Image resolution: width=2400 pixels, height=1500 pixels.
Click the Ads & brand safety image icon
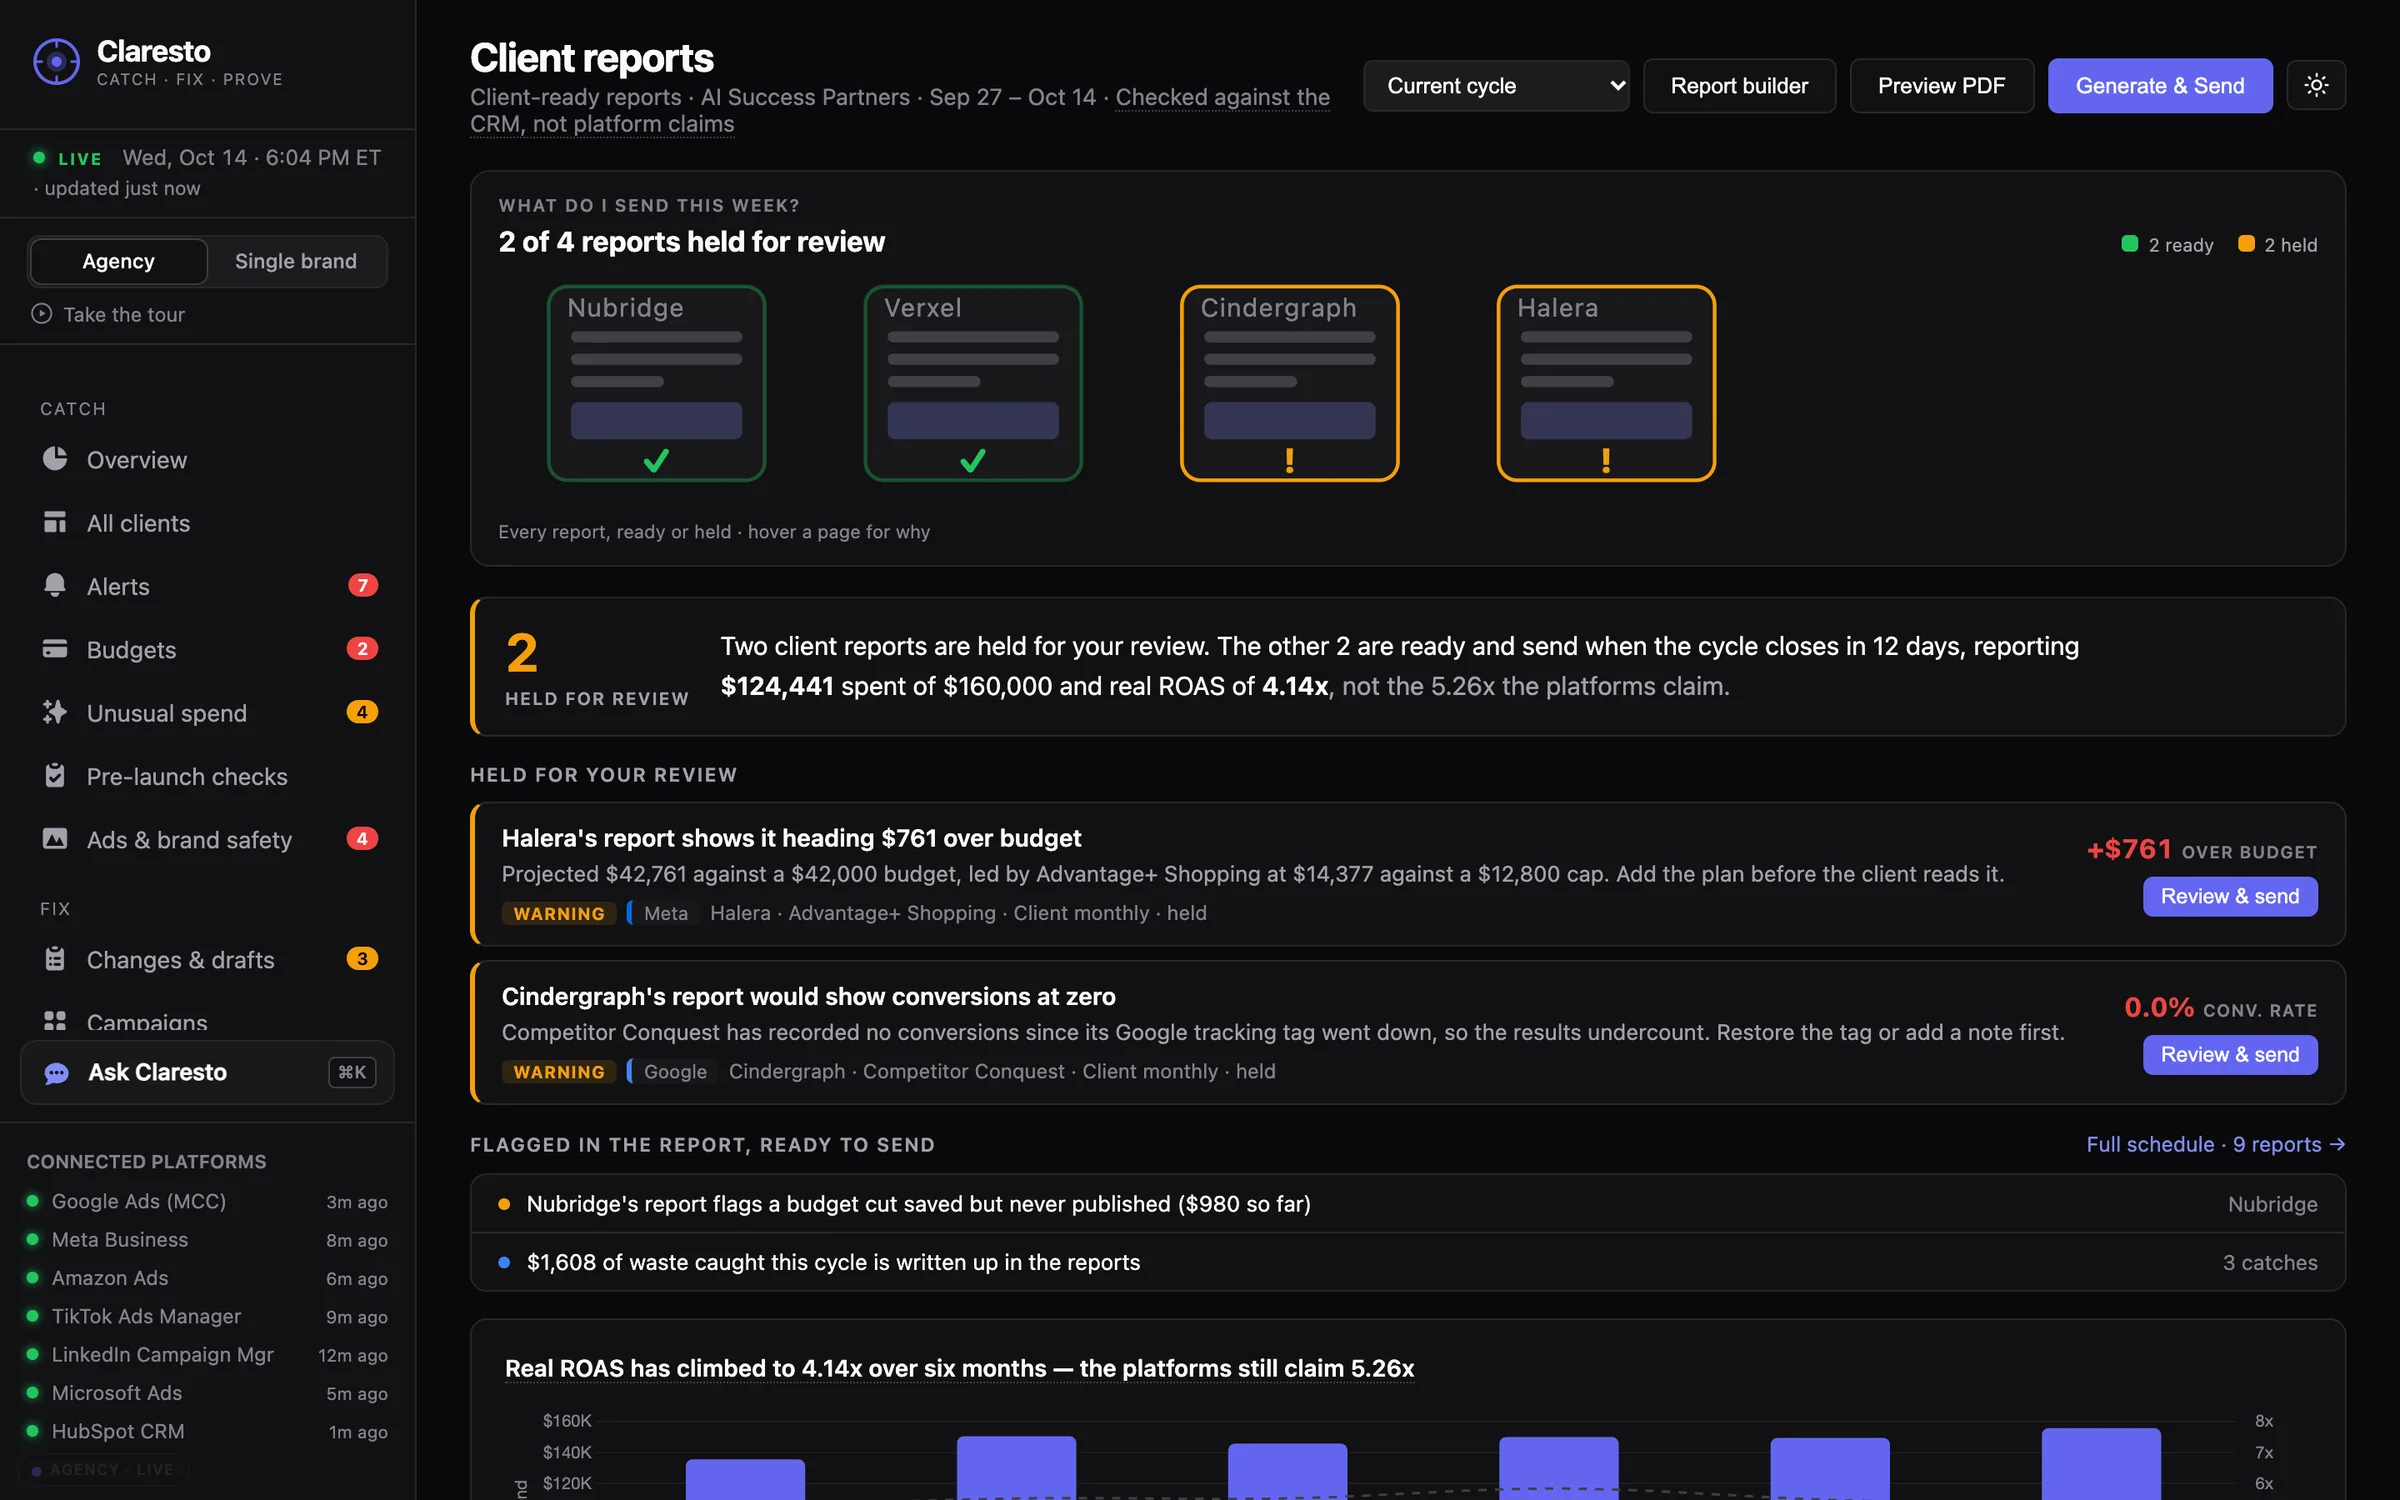click(55, 839)
